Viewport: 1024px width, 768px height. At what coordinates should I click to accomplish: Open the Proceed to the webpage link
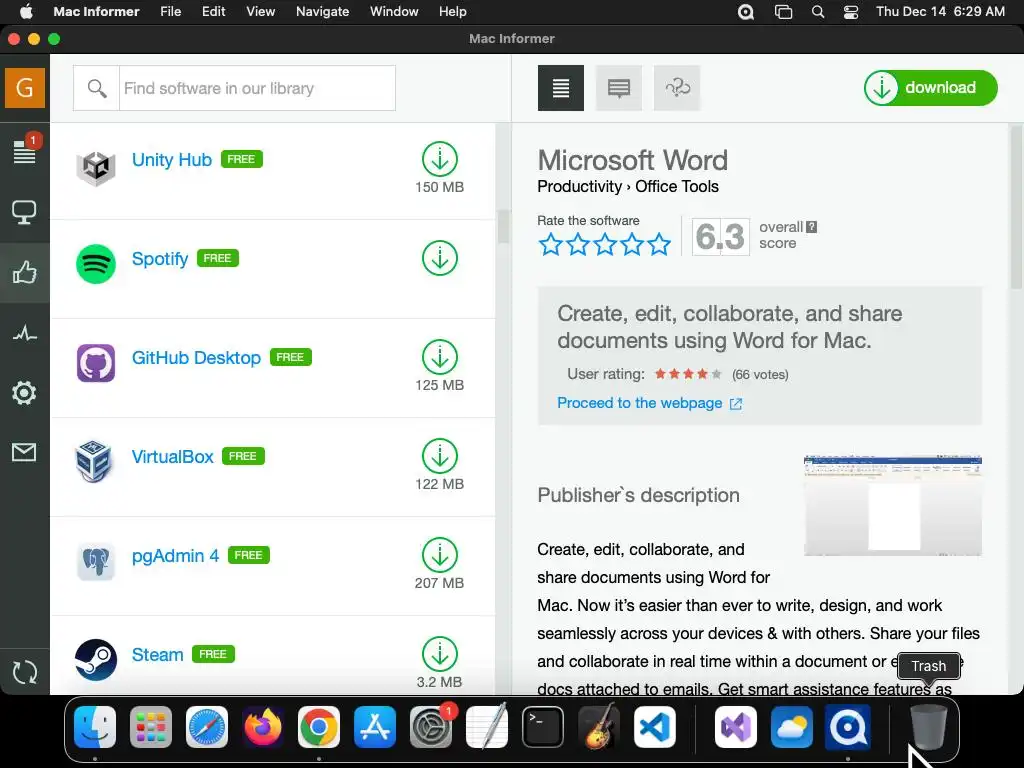649,403
